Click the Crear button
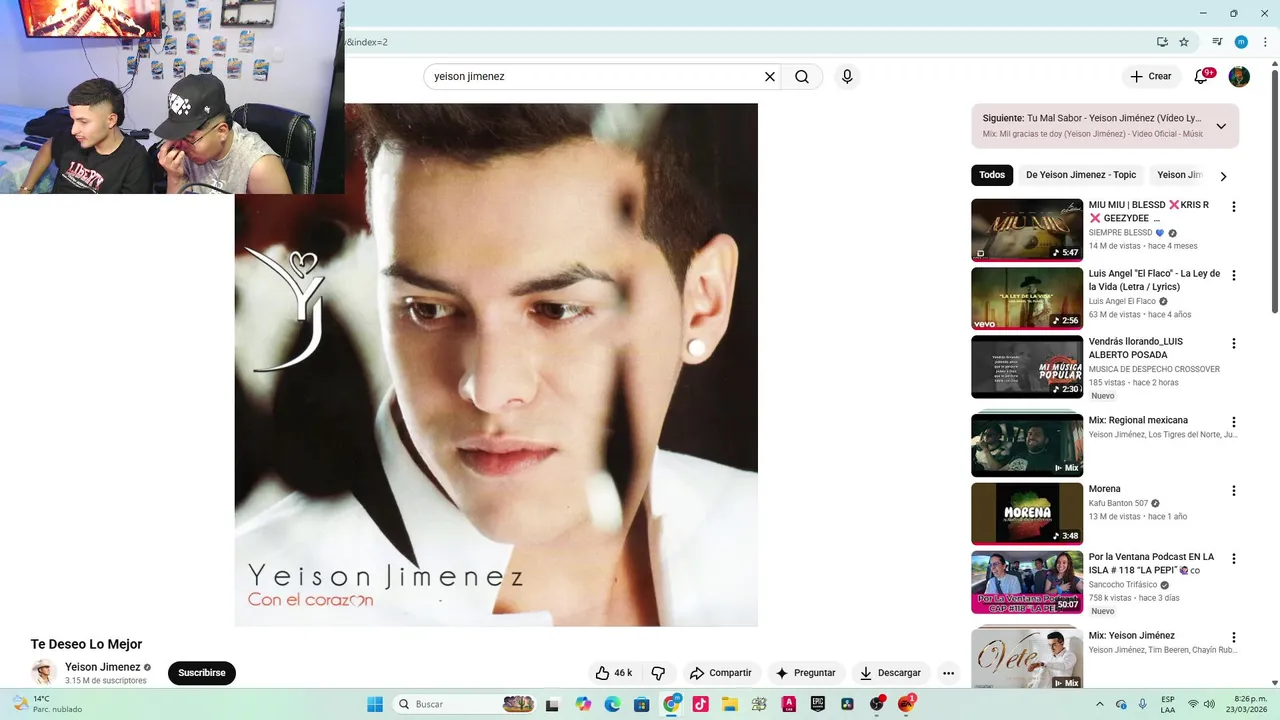The image size is (1280, 720). [1150, 76]
